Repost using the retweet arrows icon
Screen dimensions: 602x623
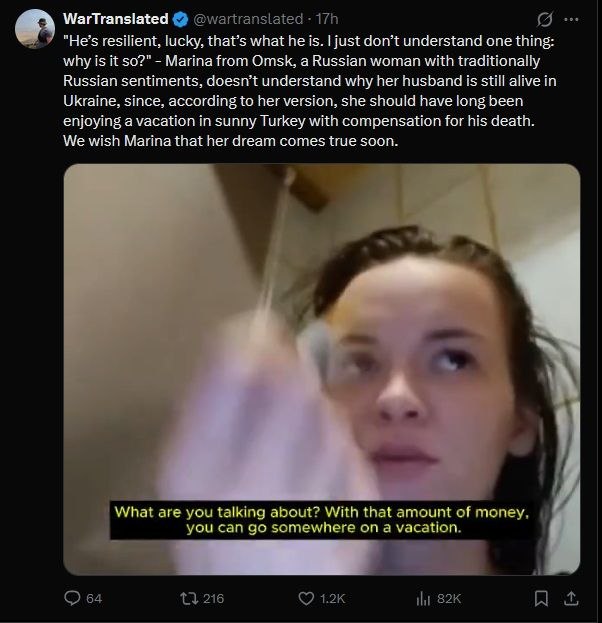click(x=188, y=598)
